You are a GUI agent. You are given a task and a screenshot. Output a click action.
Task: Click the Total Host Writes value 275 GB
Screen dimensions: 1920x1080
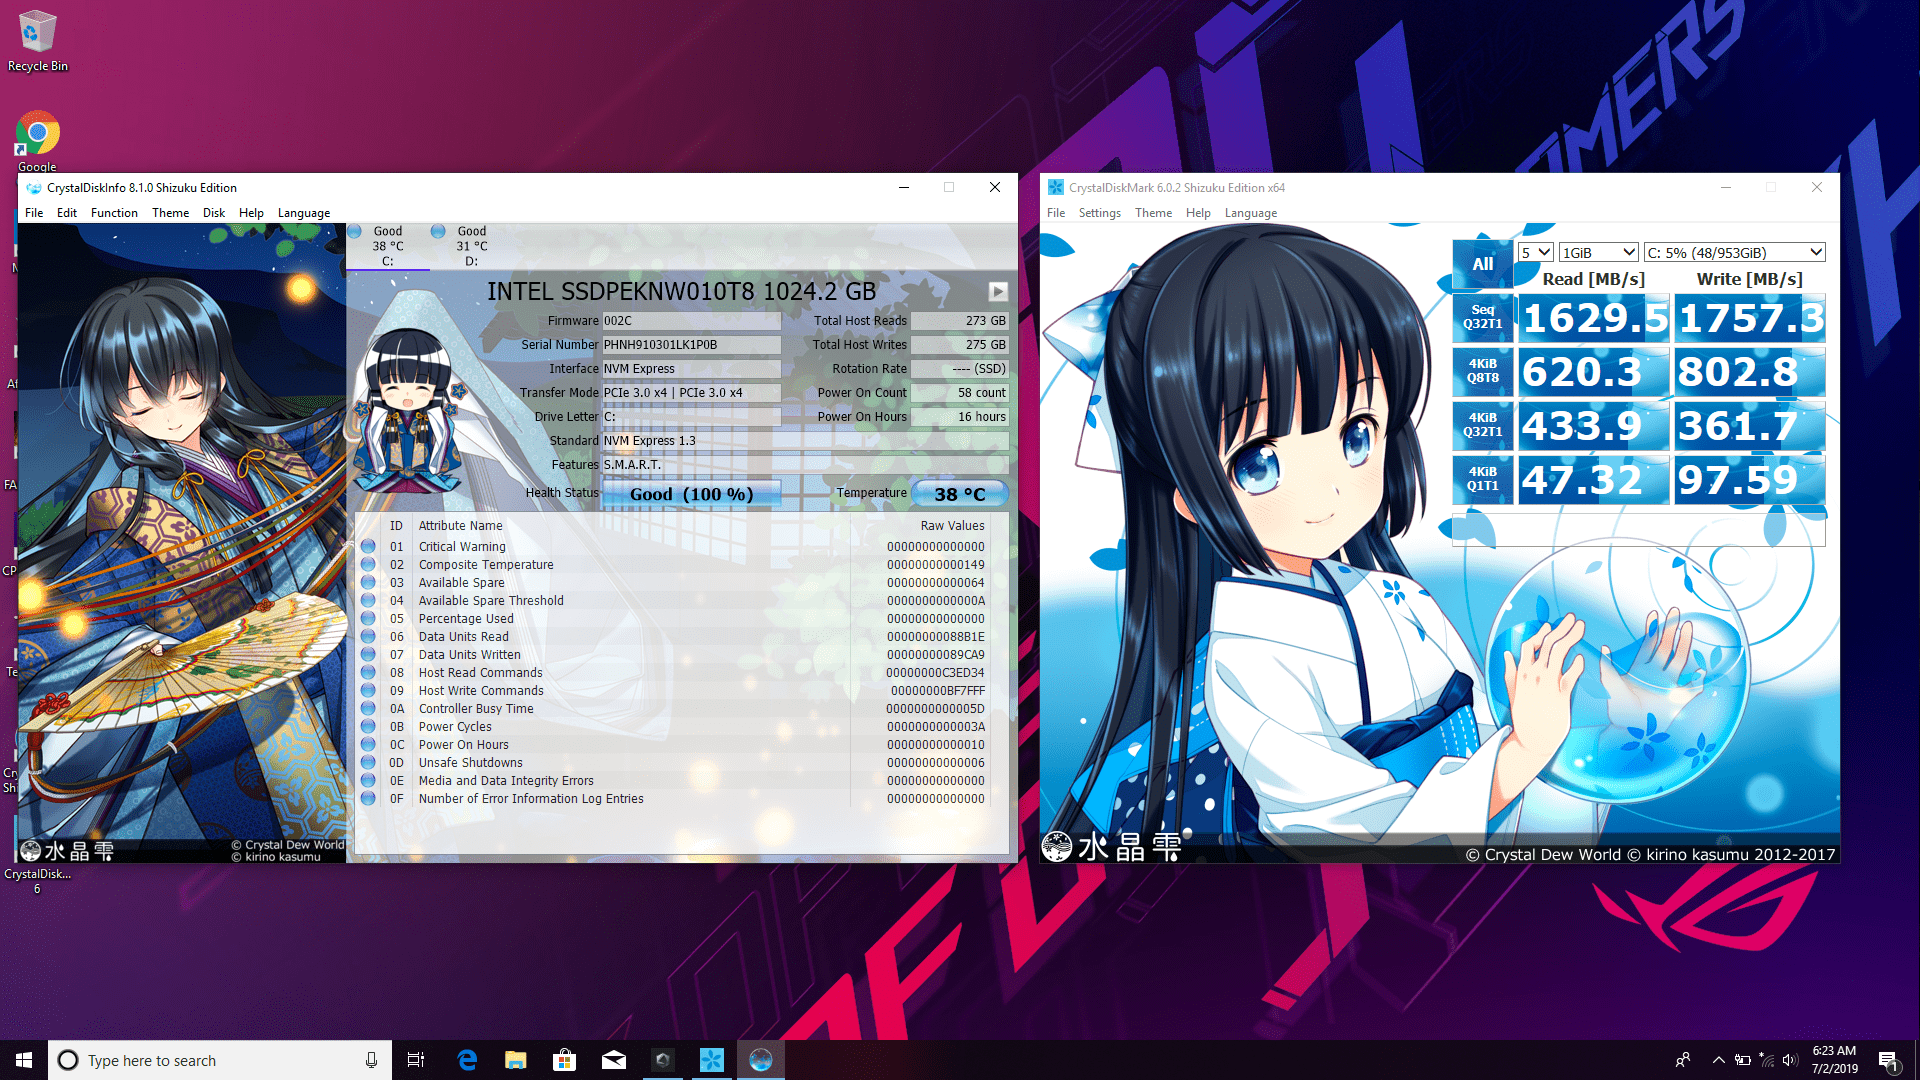959,345
